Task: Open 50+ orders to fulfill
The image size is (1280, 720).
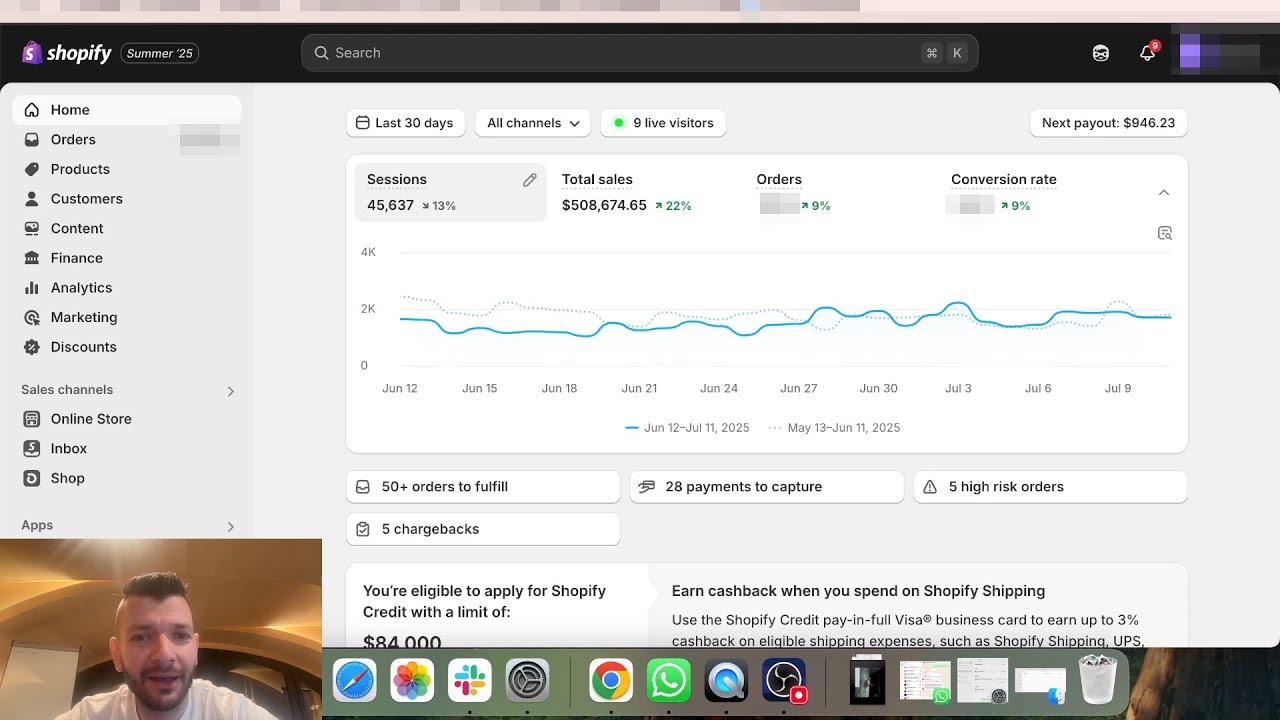Action: pyautogui.click(x=483, y=487)
